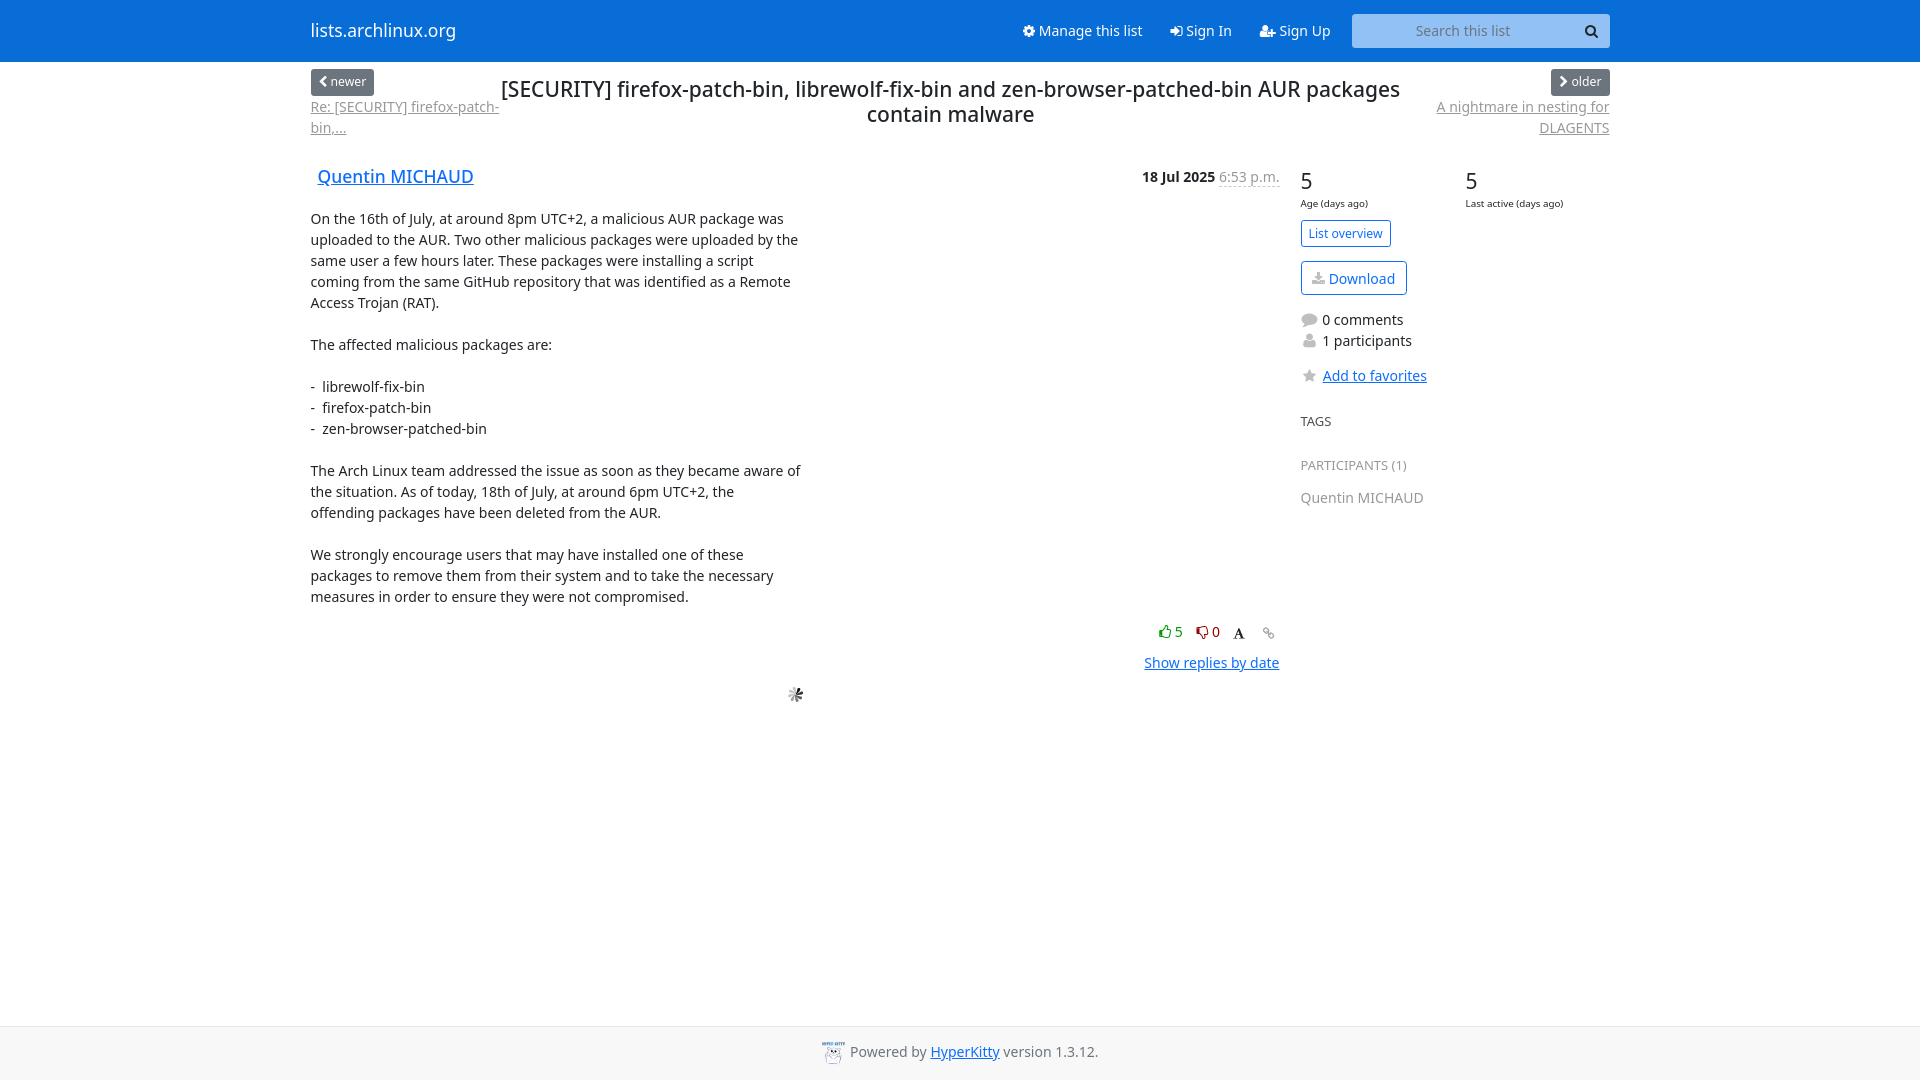Download this thread
This screenshot has width=1920, height=1080.
[1353, 278]
